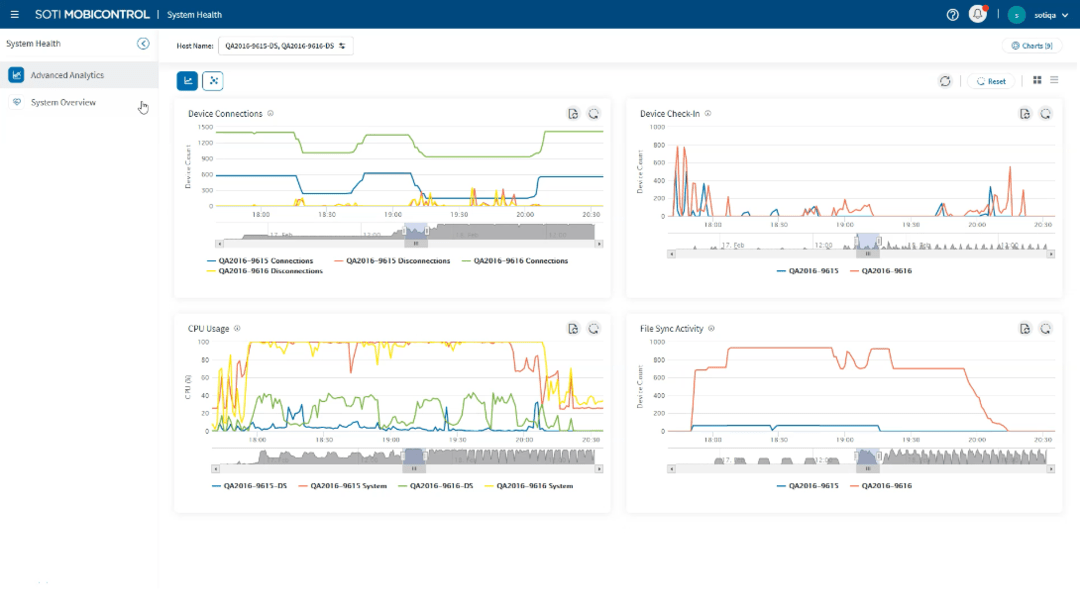Screen dimensions: 1080x607
Task: Export the CPU Usage chart
Action: (573, 328)
